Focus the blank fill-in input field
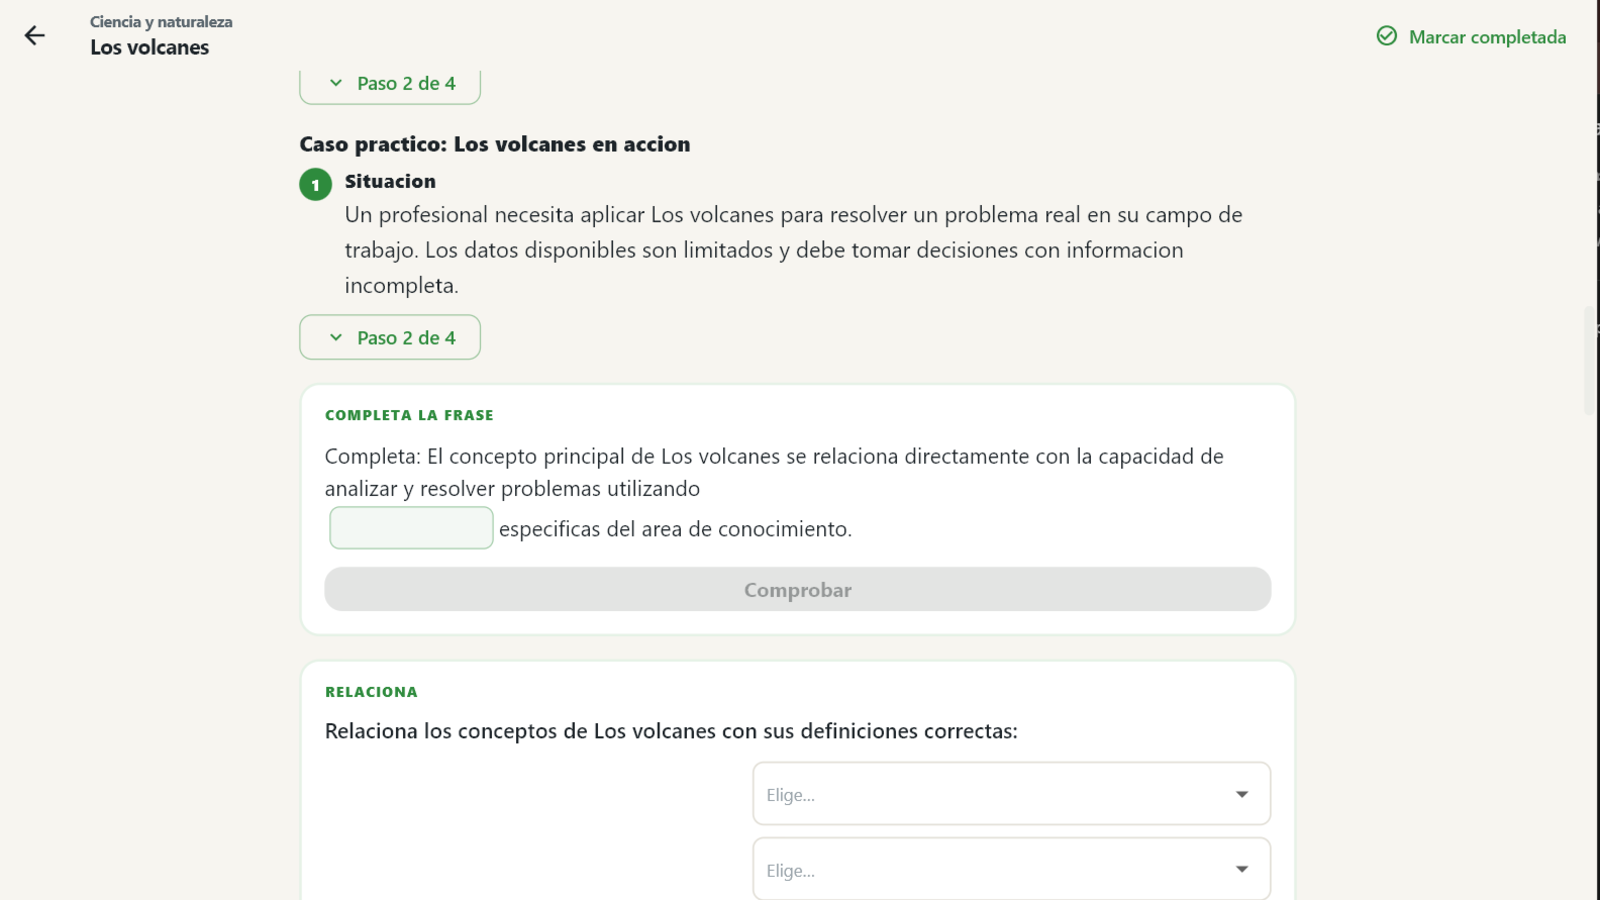 point(411,528)
